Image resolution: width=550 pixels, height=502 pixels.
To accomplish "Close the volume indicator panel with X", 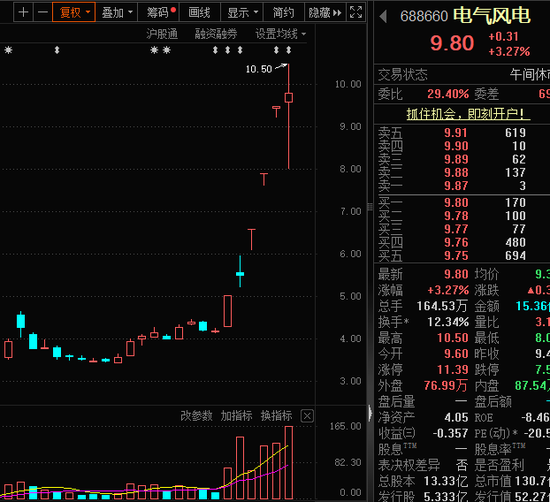I will [307, 416].
